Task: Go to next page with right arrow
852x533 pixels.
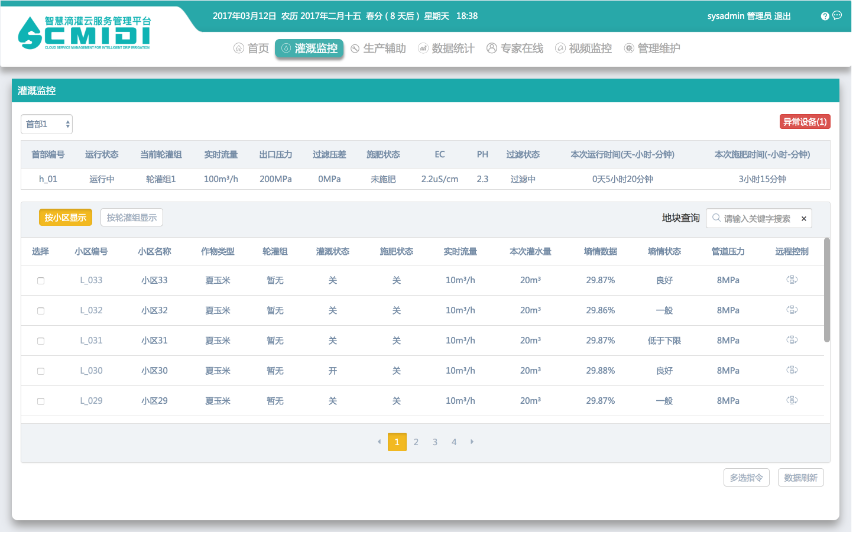Action: coord(472,441)
